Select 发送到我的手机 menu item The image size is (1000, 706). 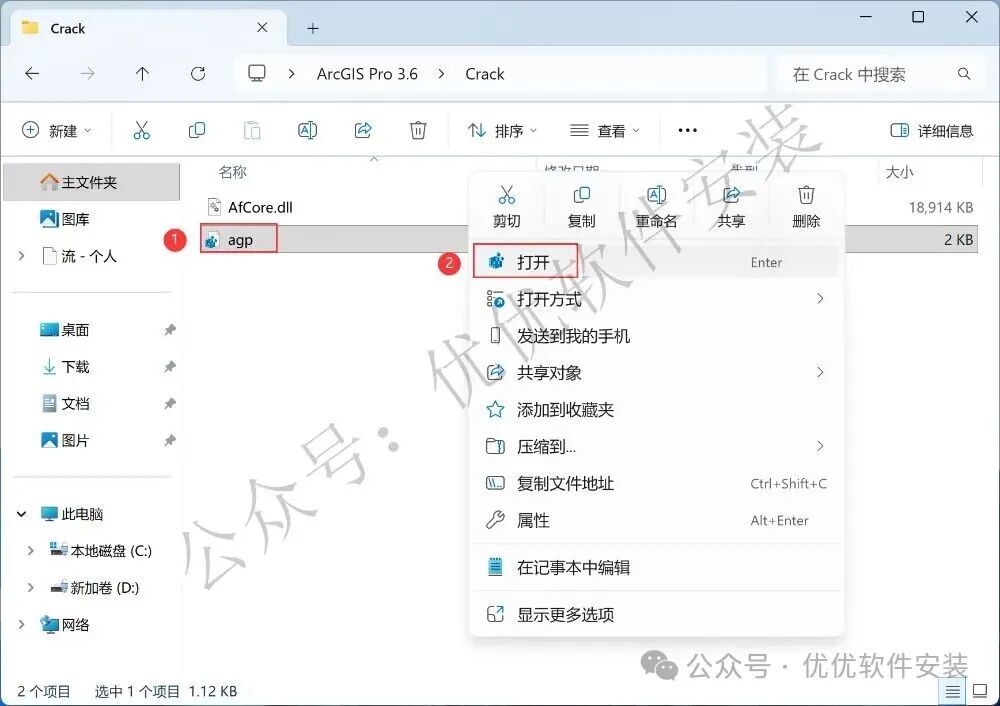(656, 336)
